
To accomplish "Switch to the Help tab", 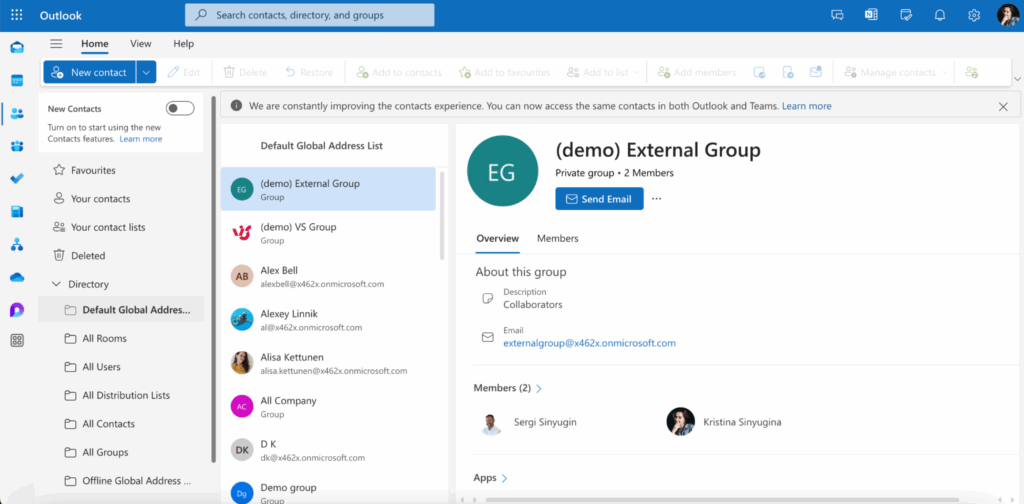I will (184, 44).
